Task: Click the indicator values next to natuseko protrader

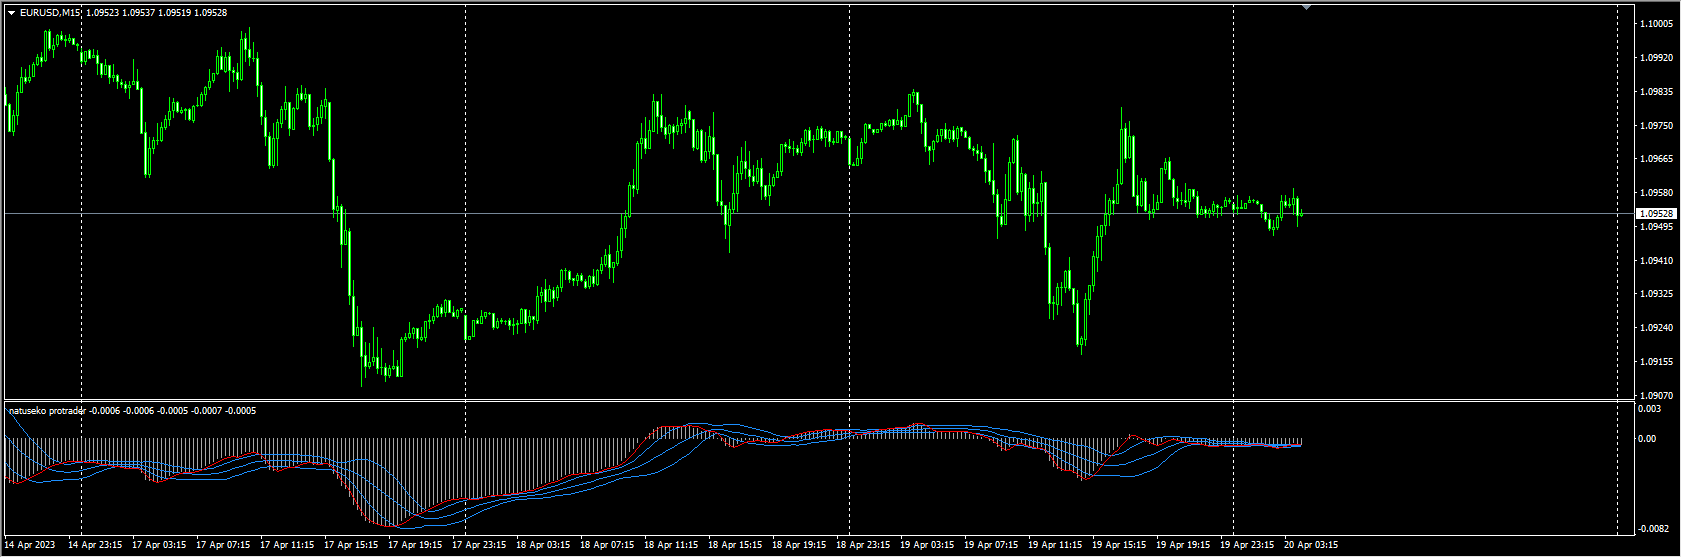Action: click(173, 411)
